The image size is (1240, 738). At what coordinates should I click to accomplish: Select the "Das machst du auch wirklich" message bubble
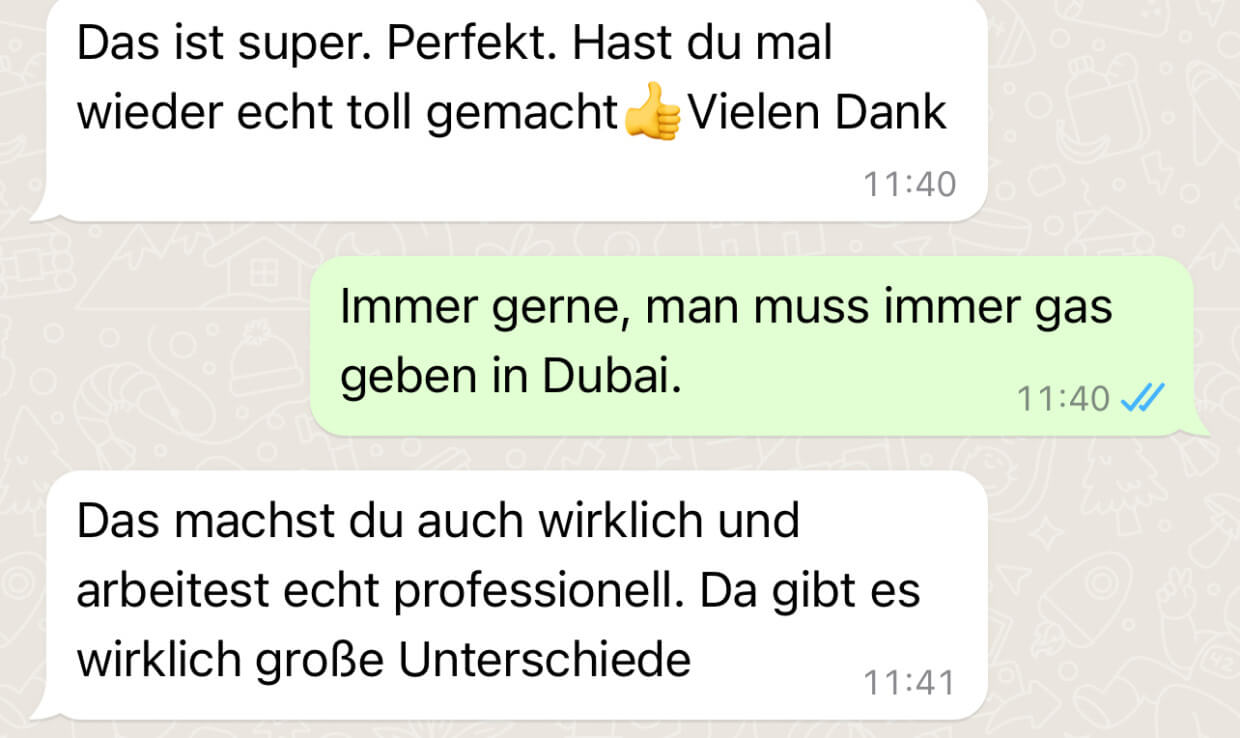pyautogui.click(x=510, y=595)
